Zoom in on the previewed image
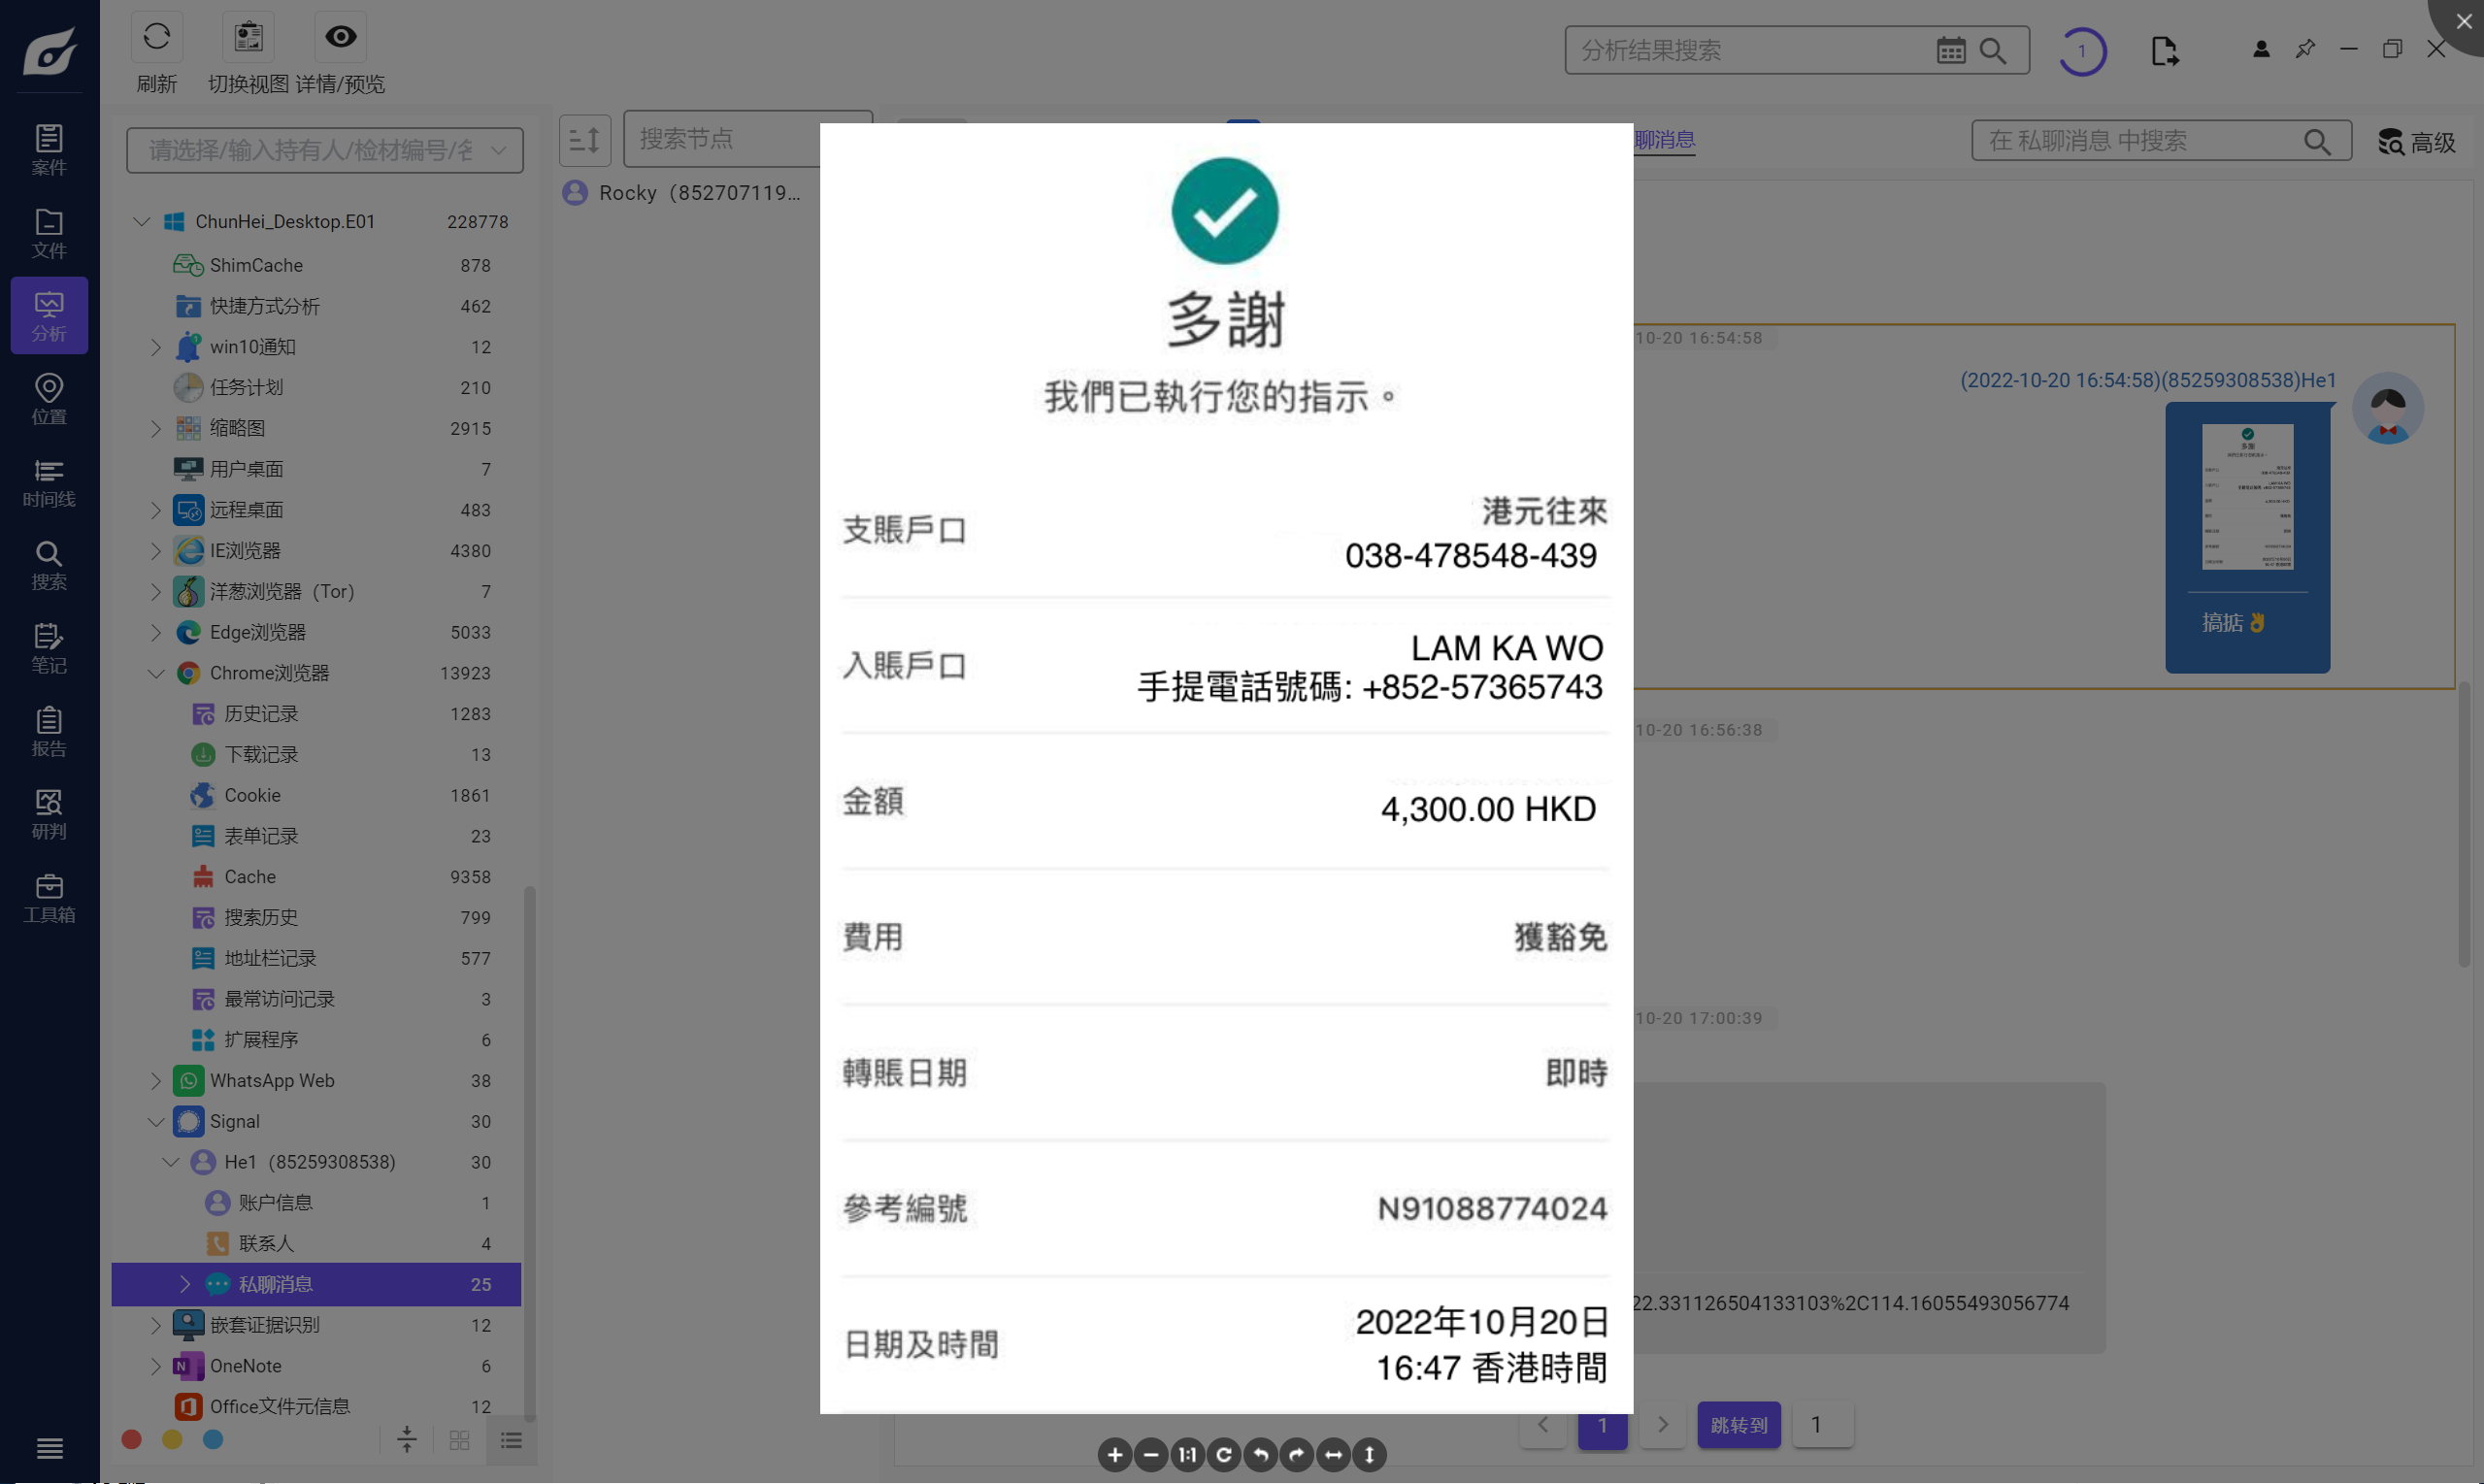This screenshot has width=2484, height=1484. (x=1114, y=1455)
